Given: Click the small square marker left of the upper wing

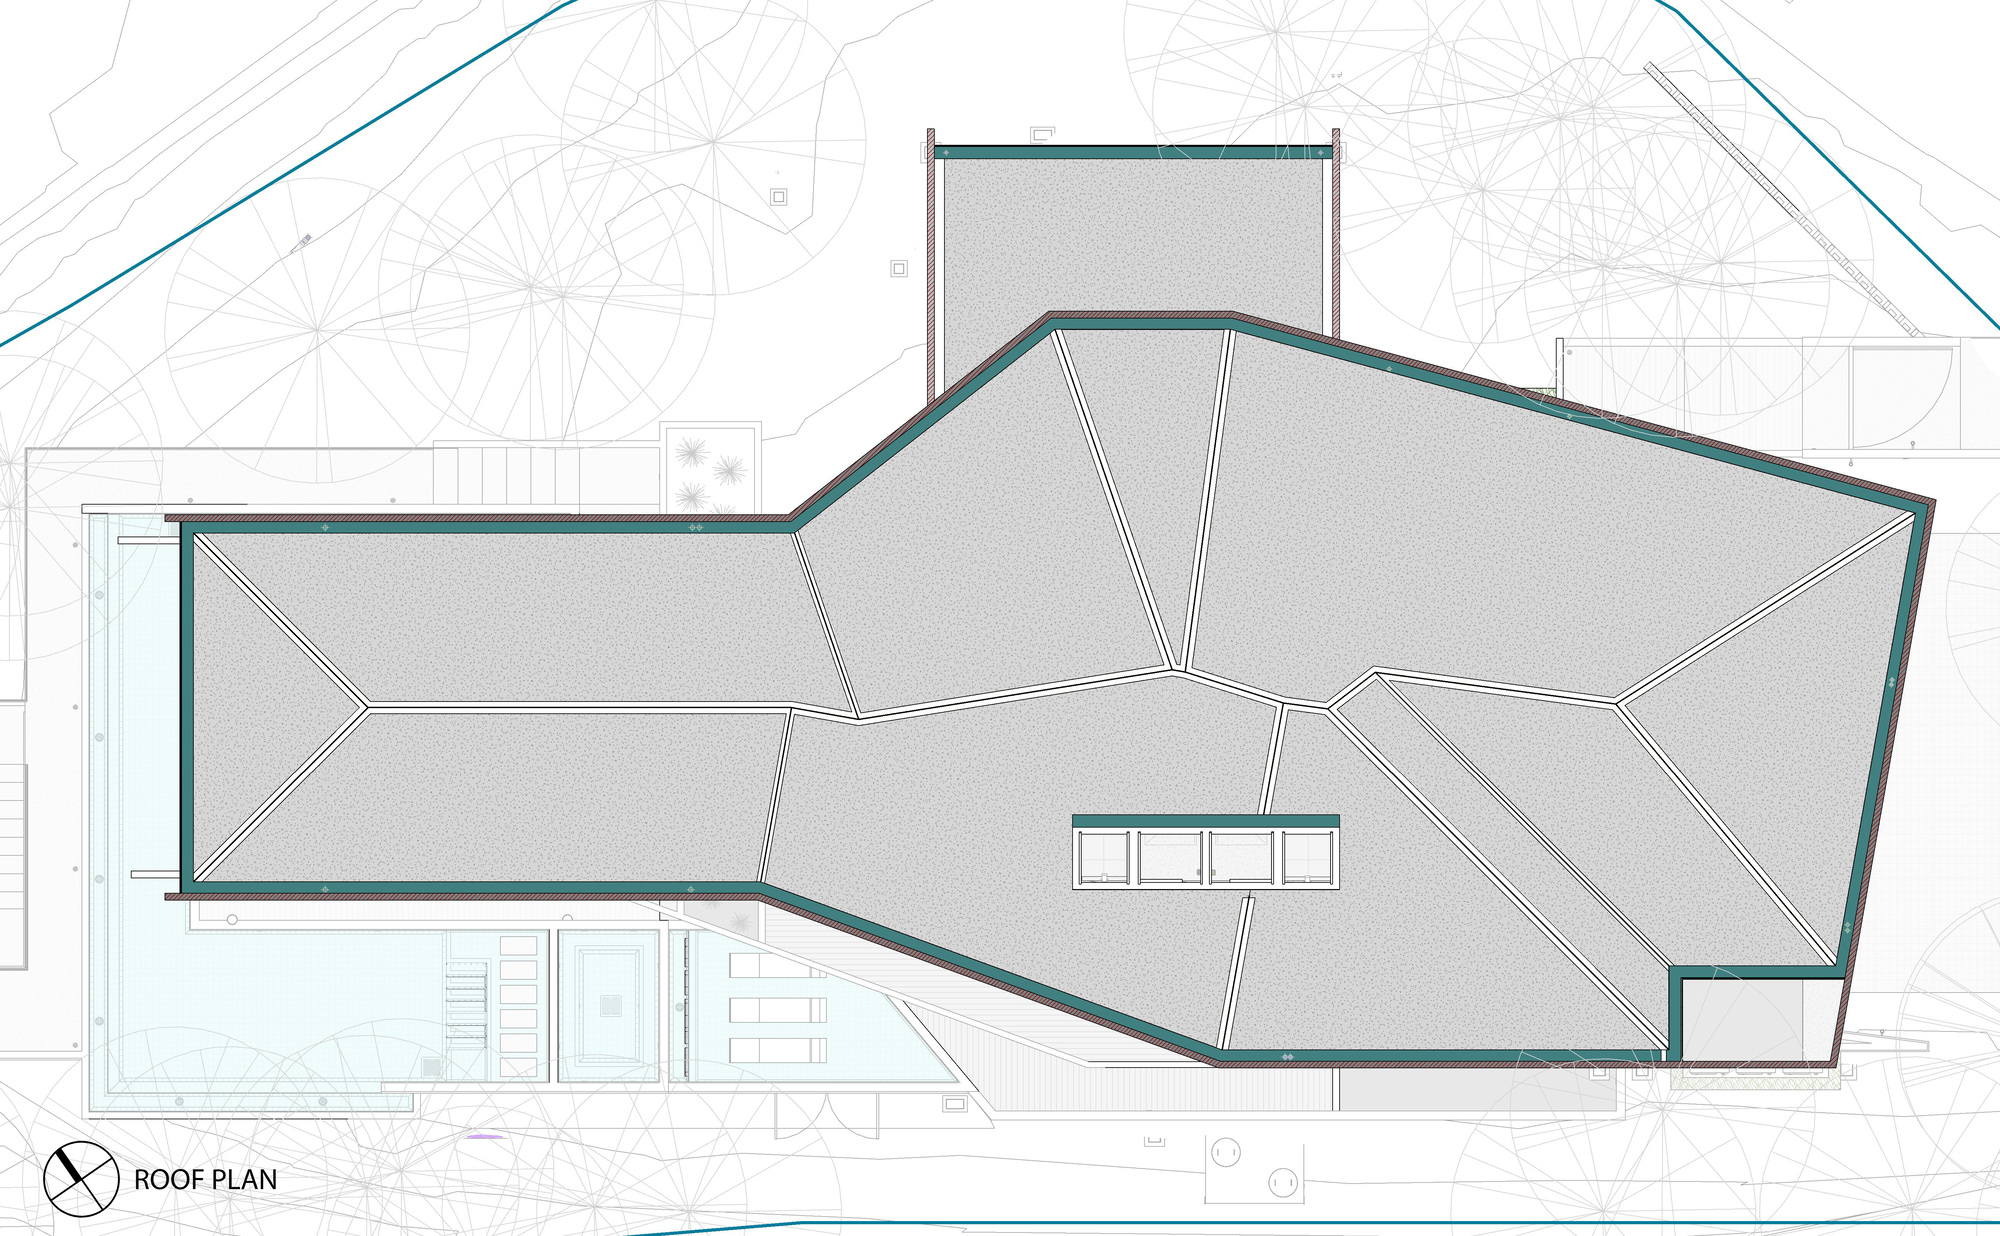Looking at the screenshot, I should coord(898,268).
